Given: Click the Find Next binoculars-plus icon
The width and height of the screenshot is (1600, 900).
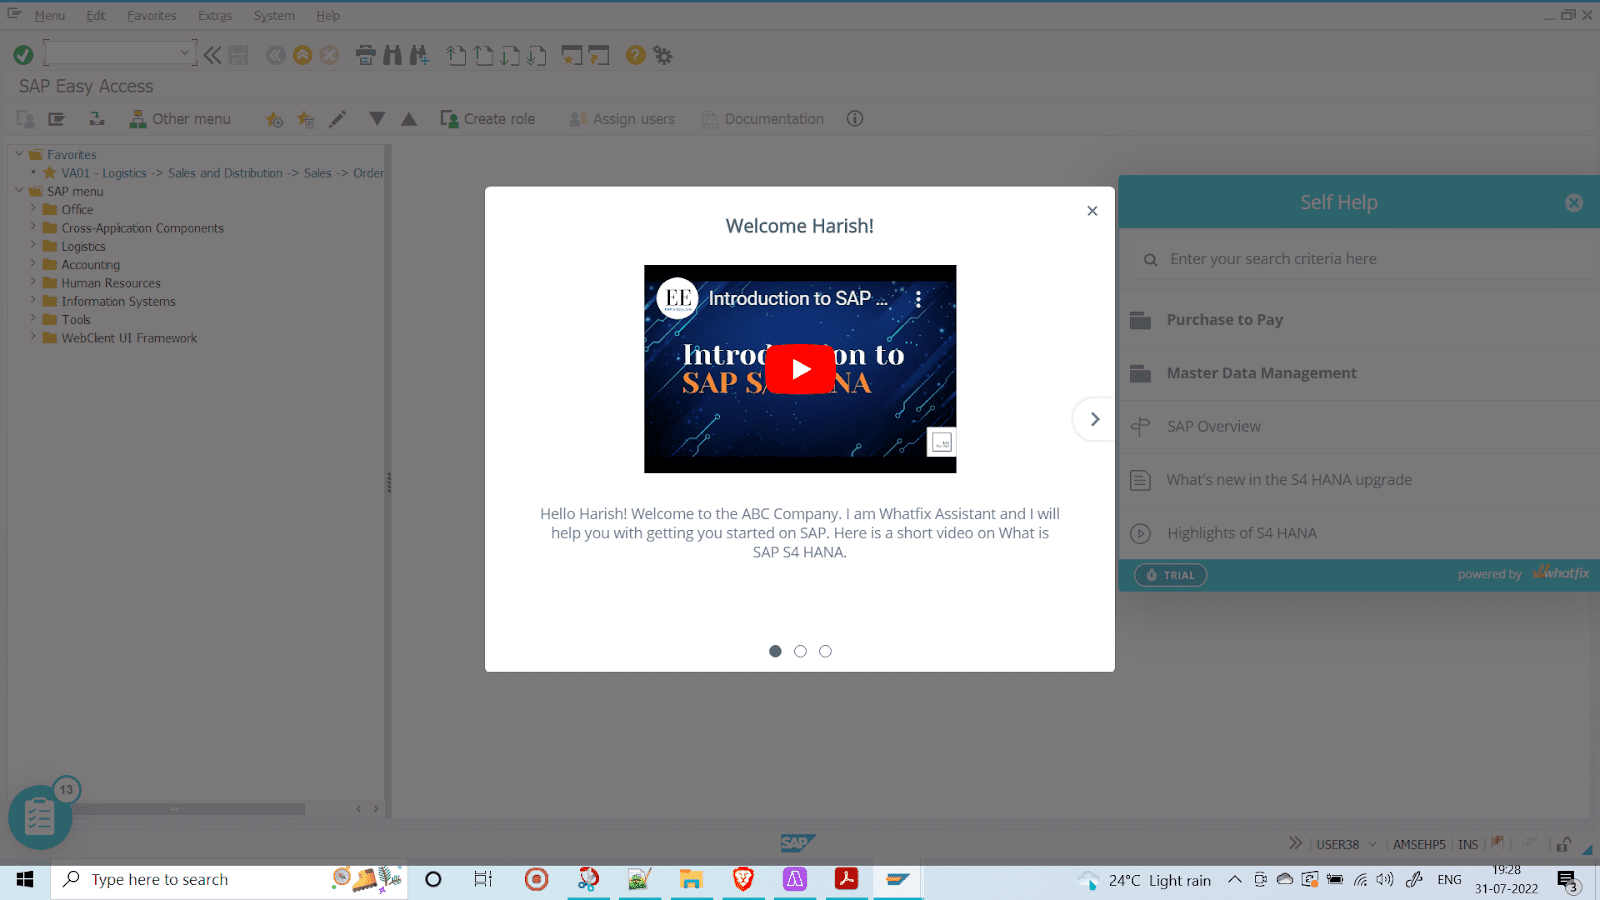Looking at the screenshot, I should (x=419, y=55).
